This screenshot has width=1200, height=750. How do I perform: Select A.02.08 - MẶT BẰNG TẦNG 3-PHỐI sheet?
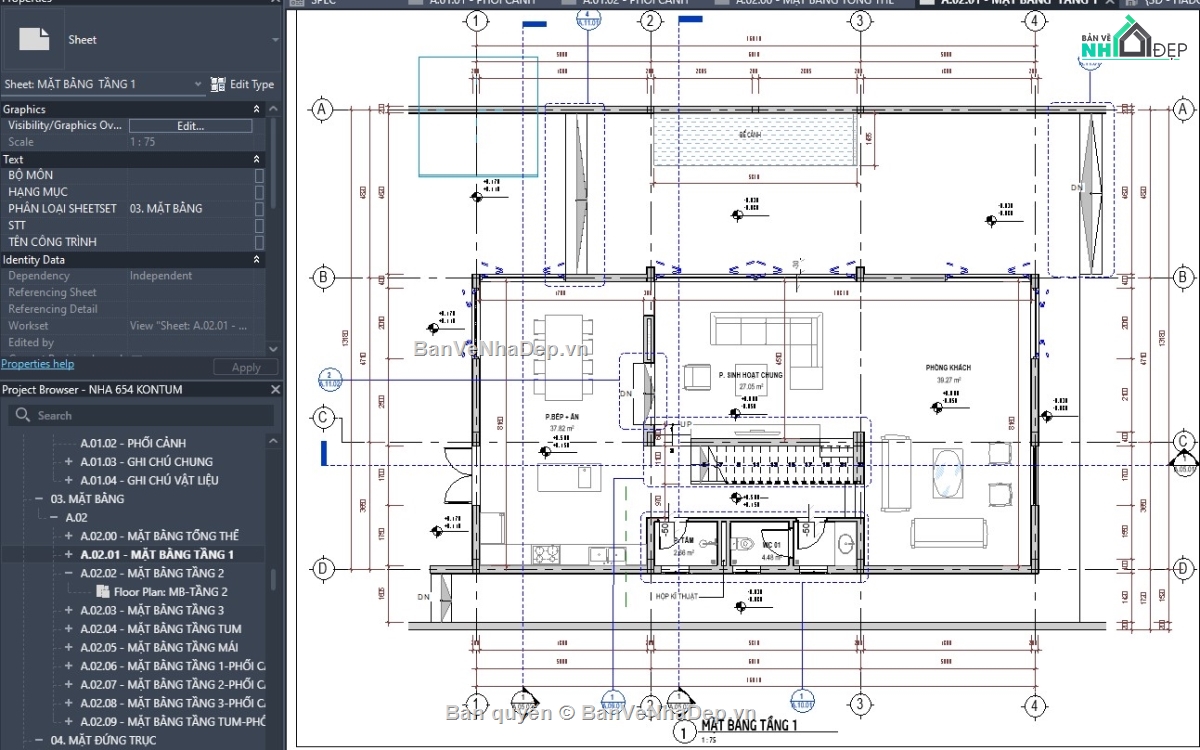(x=173, y=703)
